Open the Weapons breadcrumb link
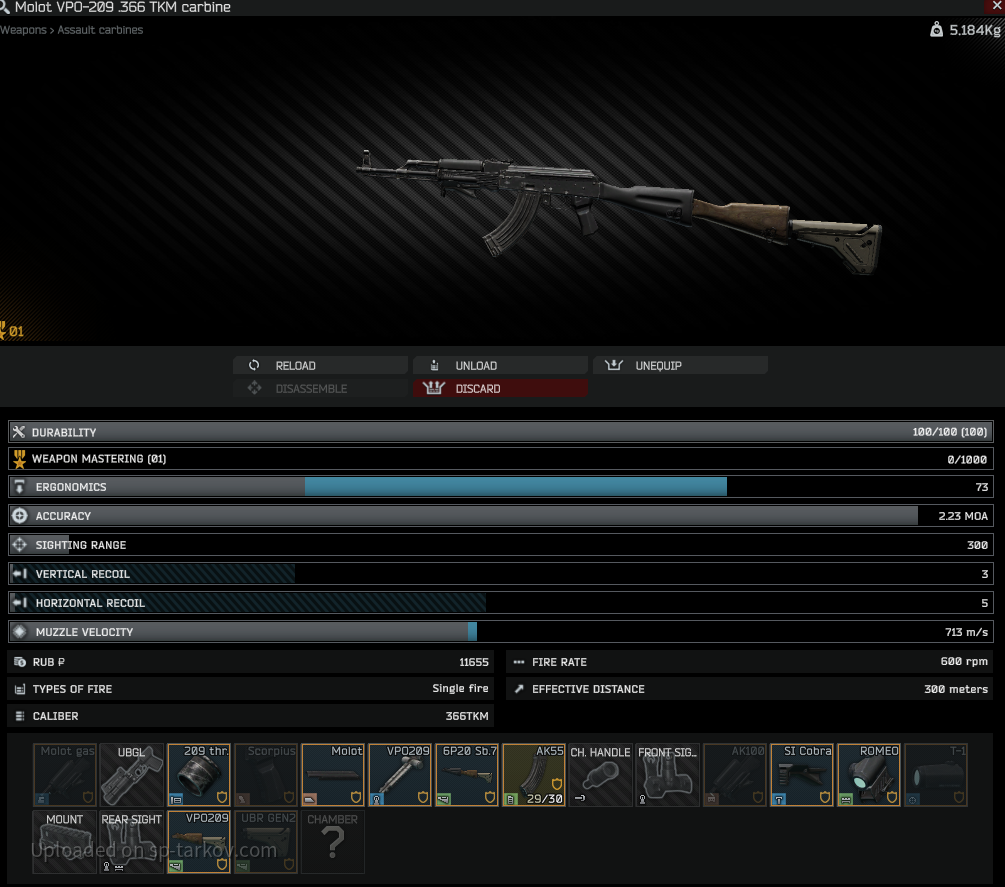The width and height of the screenshot is (1005, 887). (x=23, y=30)
